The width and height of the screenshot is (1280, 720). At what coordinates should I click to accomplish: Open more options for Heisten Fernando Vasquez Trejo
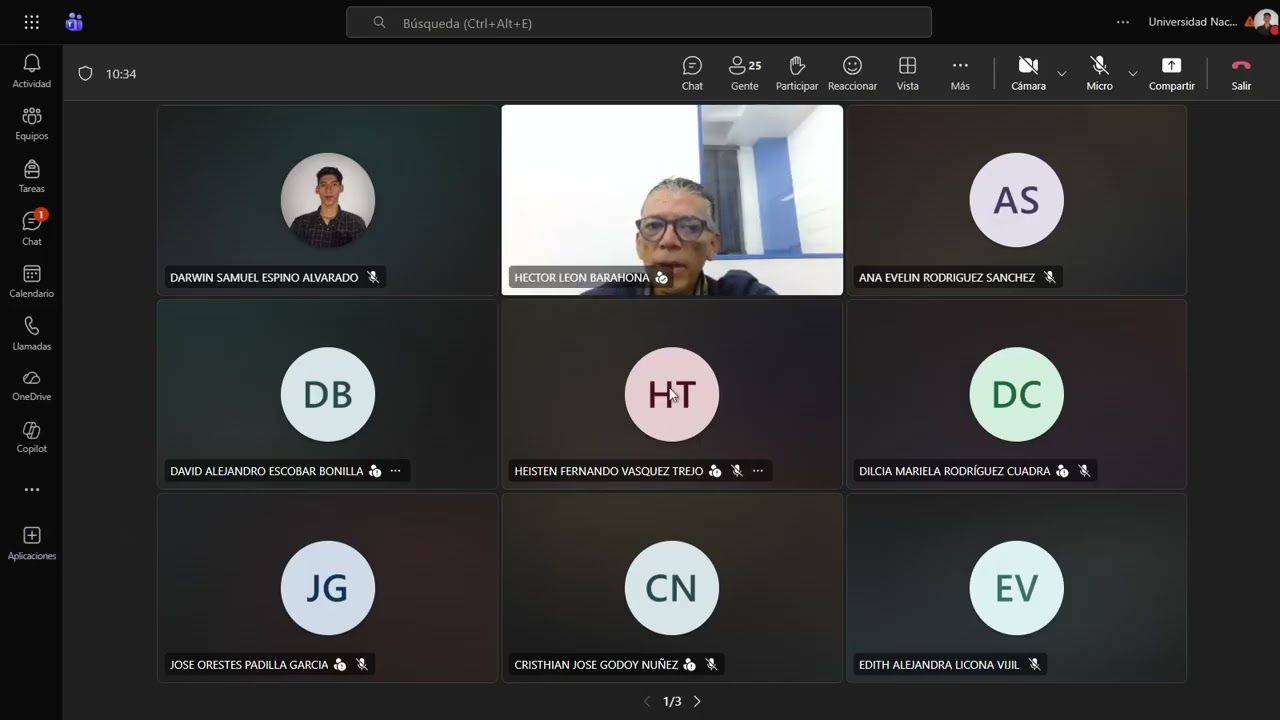tap(758, 471)
